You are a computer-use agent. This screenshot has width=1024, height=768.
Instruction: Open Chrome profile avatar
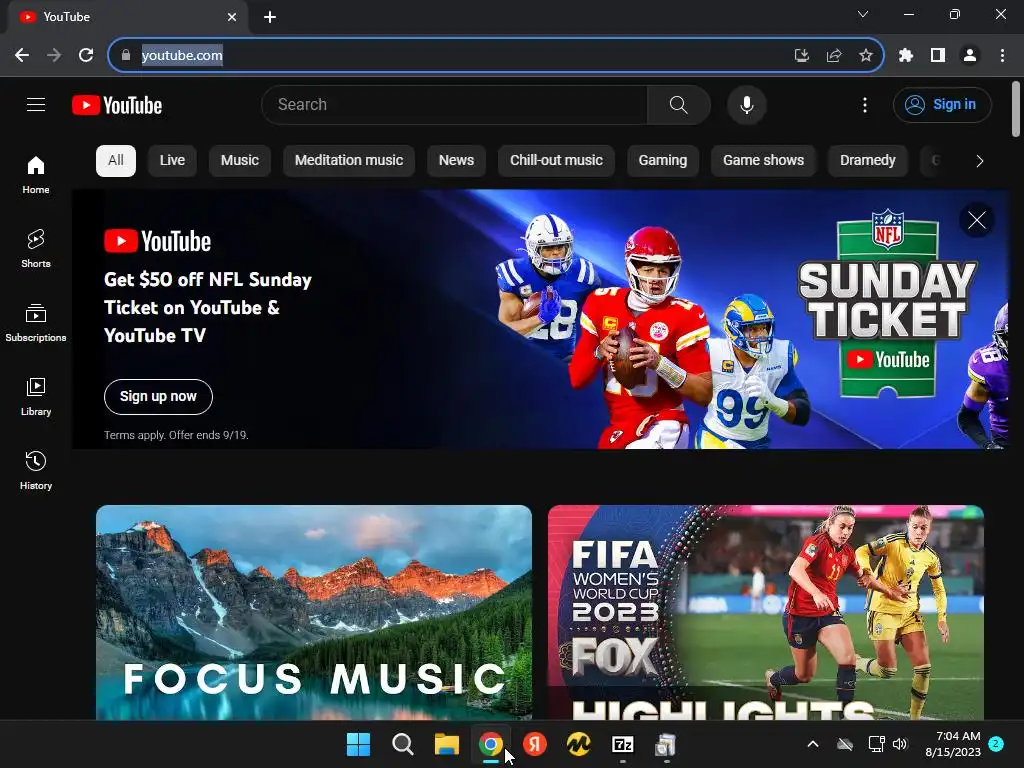pyautogui.click(x=970, y=56)
